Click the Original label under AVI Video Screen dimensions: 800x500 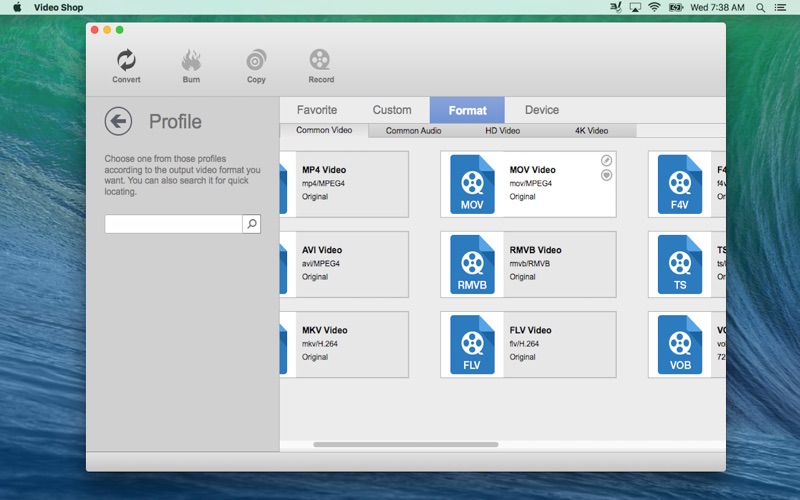315,277
